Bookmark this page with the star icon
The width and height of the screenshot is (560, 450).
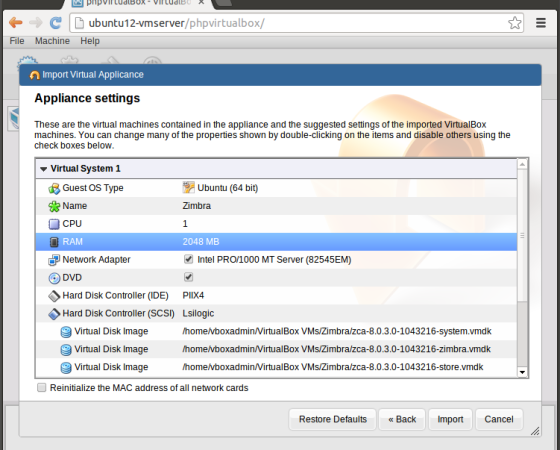tap(515, 23)
